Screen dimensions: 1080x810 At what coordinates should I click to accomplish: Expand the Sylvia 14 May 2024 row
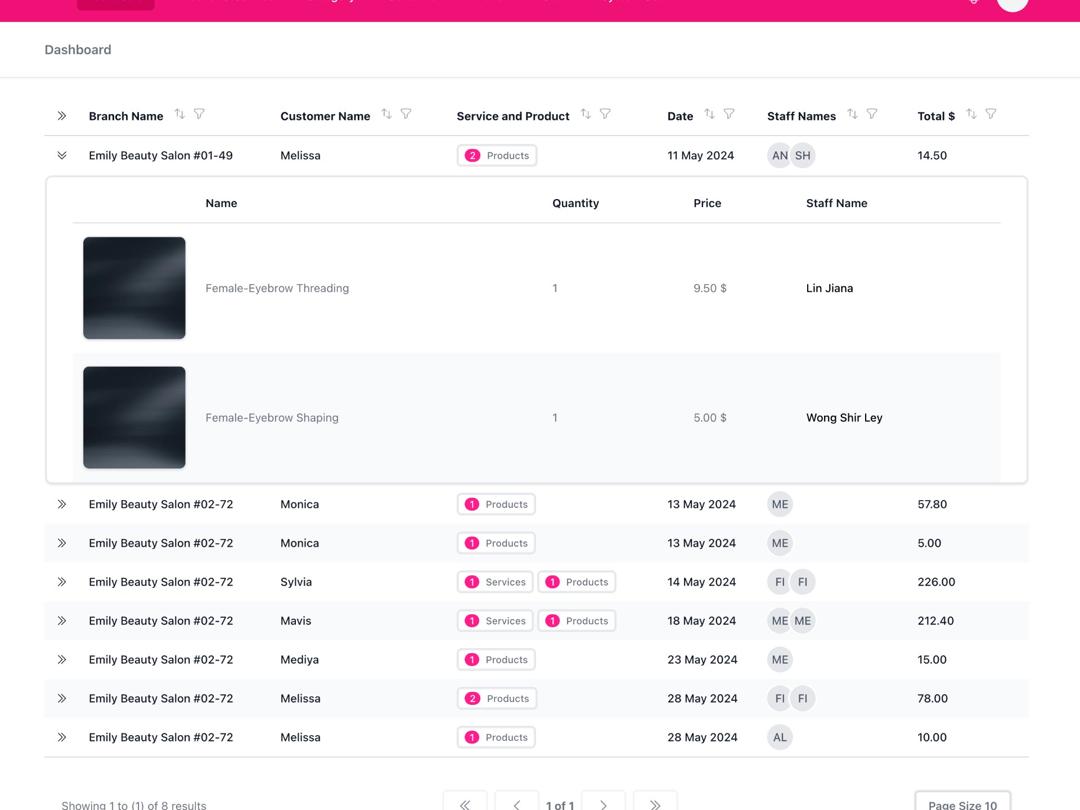coord(62,582)
